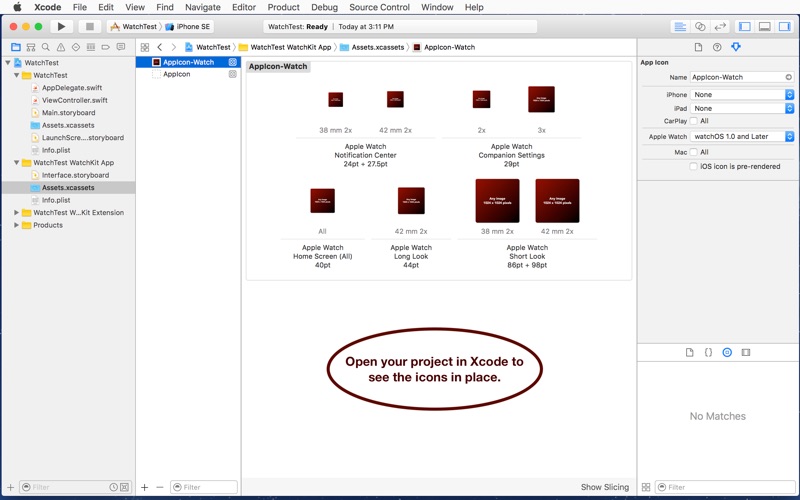Switch to the Assistant editor
800x500 pixels.
700,26
